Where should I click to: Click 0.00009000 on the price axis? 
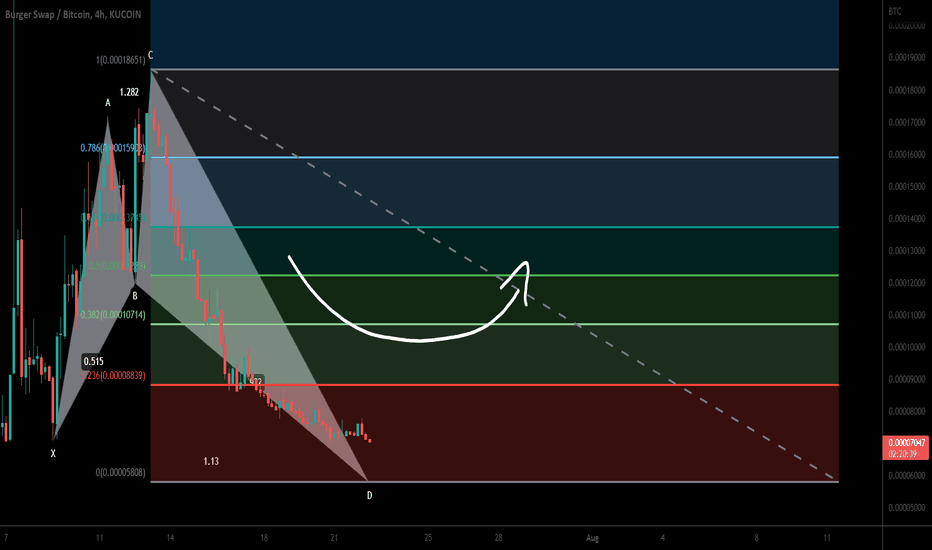(x=906, y=379)
